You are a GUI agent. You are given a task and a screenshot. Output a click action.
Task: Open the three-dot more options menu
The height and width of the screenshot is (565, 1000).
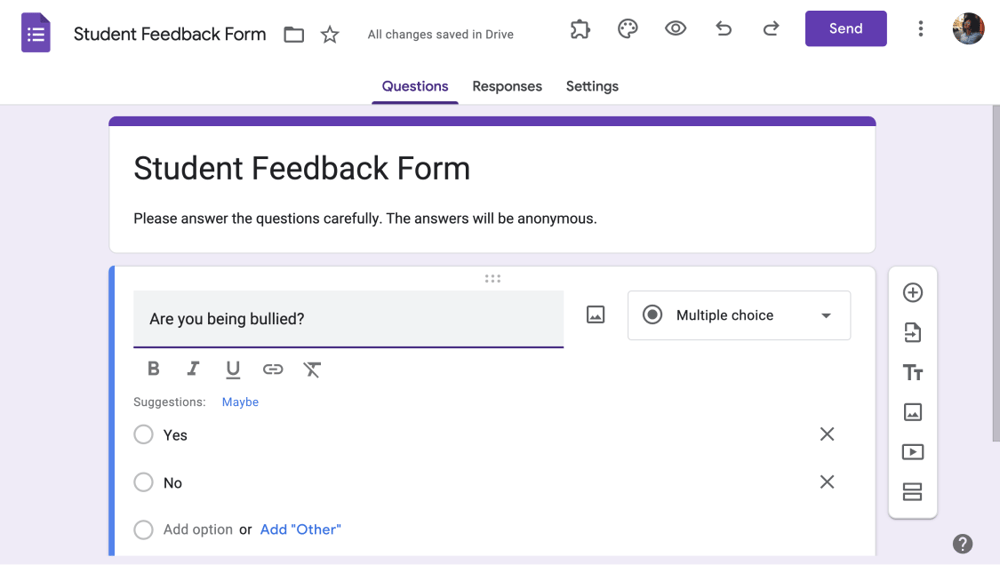(920, 29)
